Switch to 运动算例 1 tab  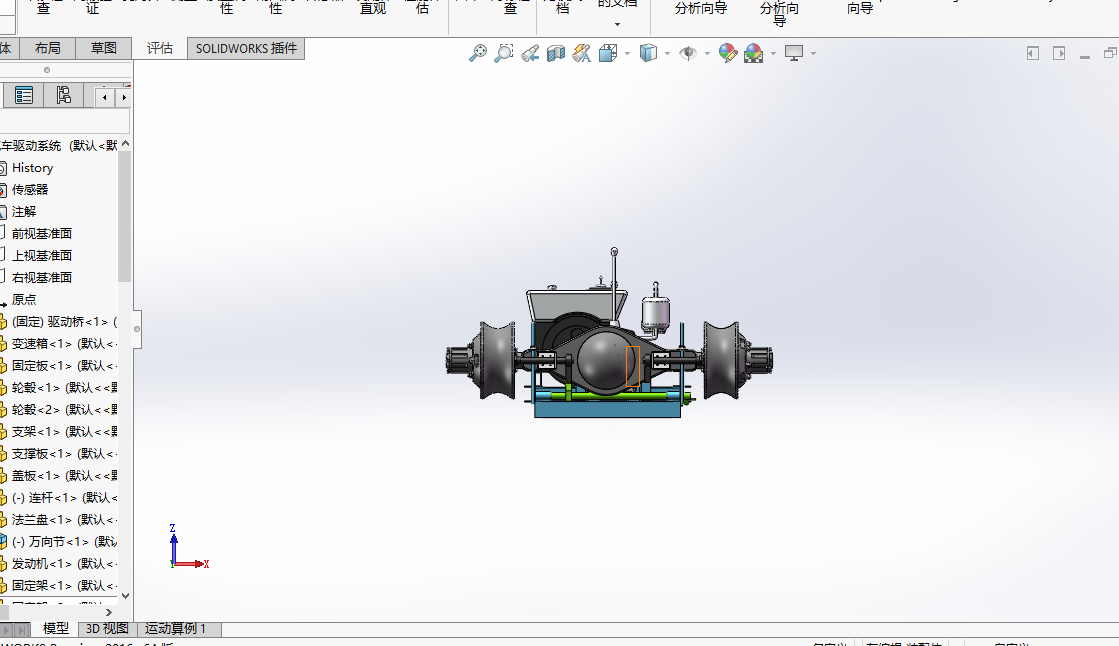coord(176,628)
